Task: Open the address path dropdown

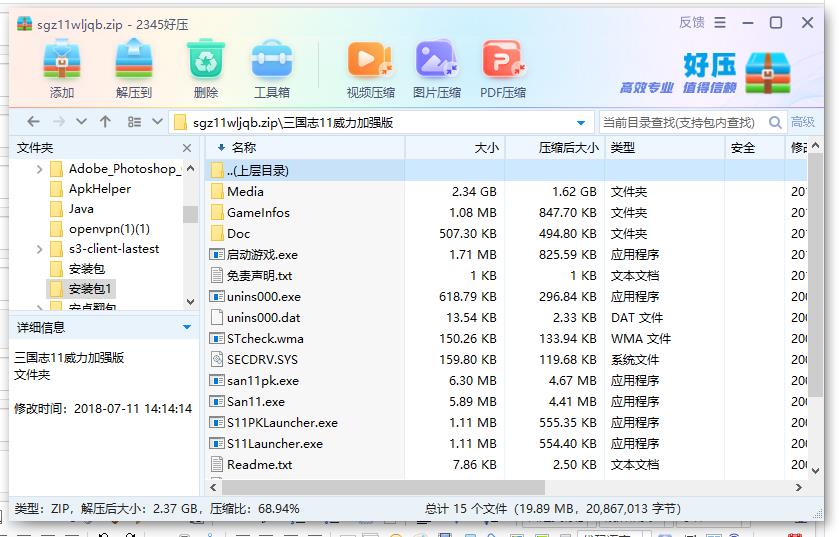Action: 581,123
